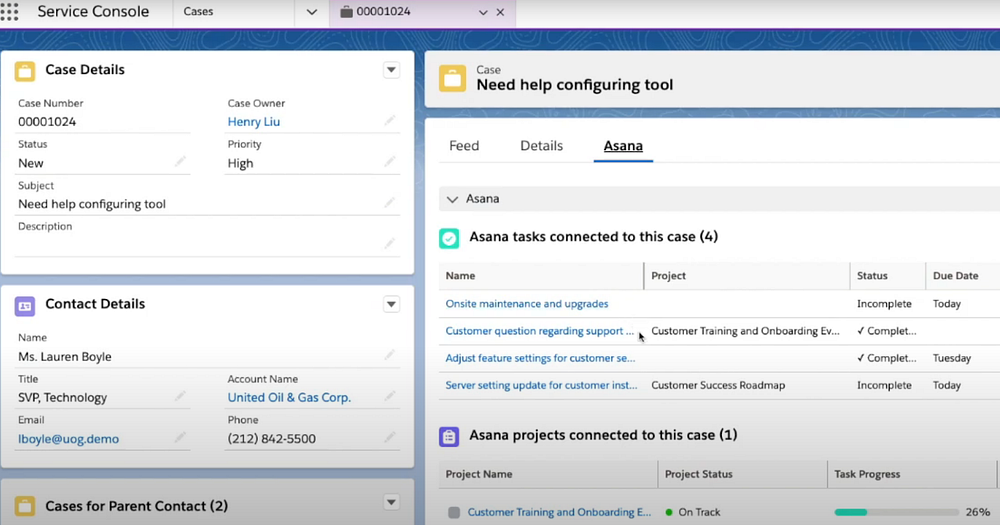Open the Contact Details panel dropdown menu
Screen dimensions: 1000x525
(391, 304)
